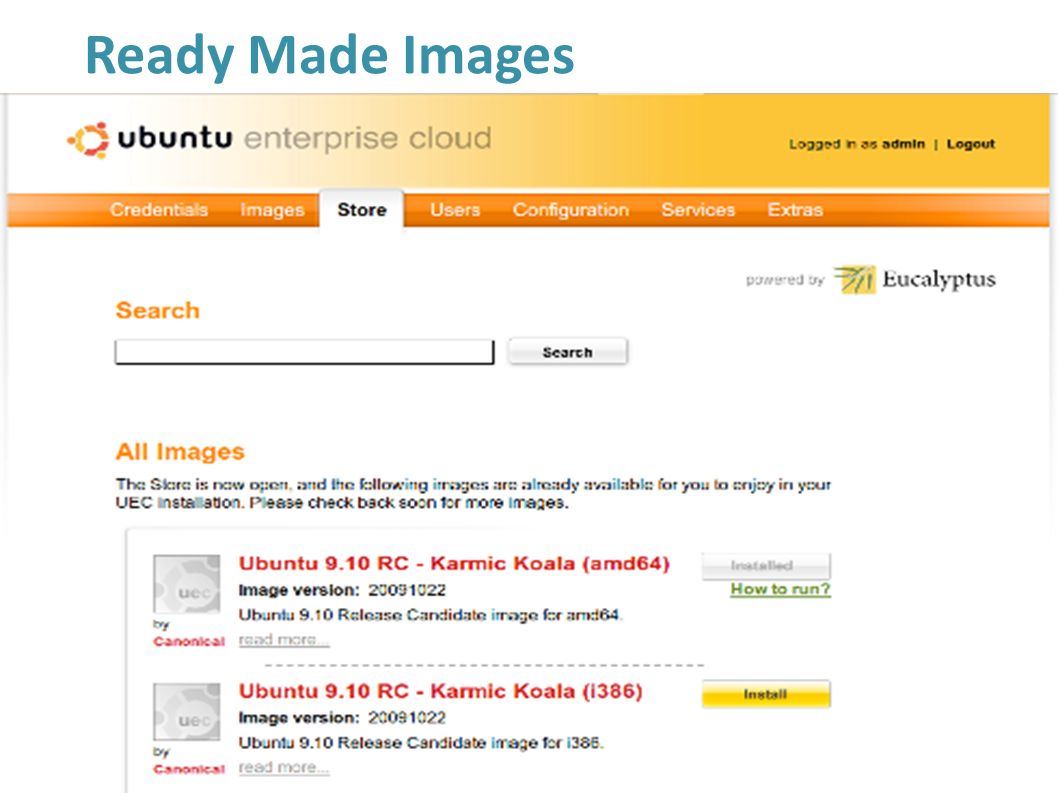Screen dimensions: 1058x793
Task: Click Ubuntu 9.10 Release Candidate image for amd64 text
Action: [430, 615]
